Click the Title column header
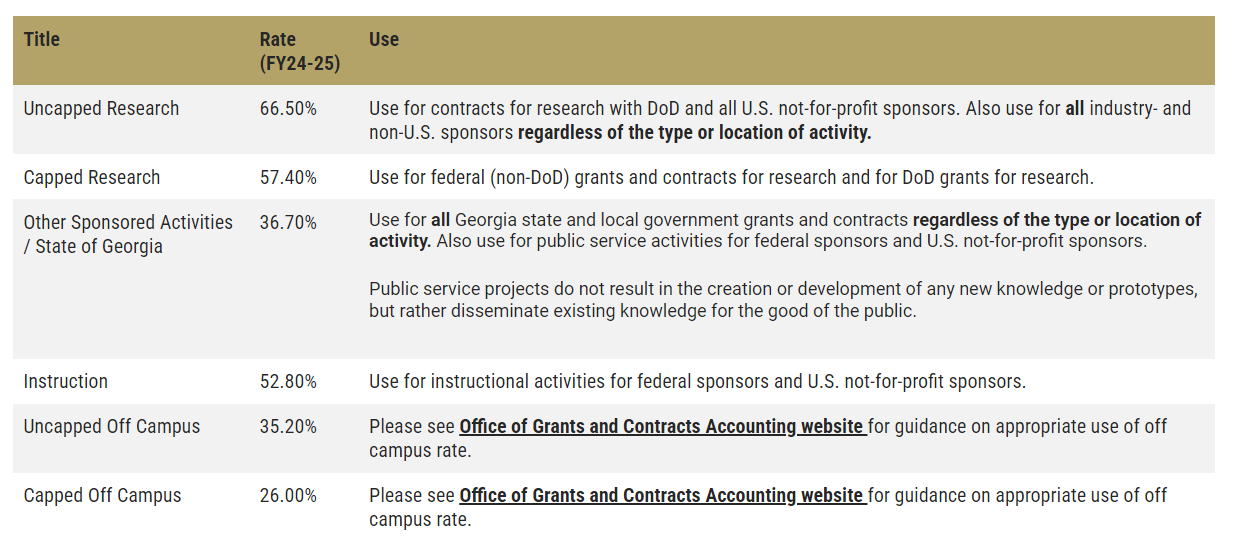Screen dimensions: 1240x547 42,40
